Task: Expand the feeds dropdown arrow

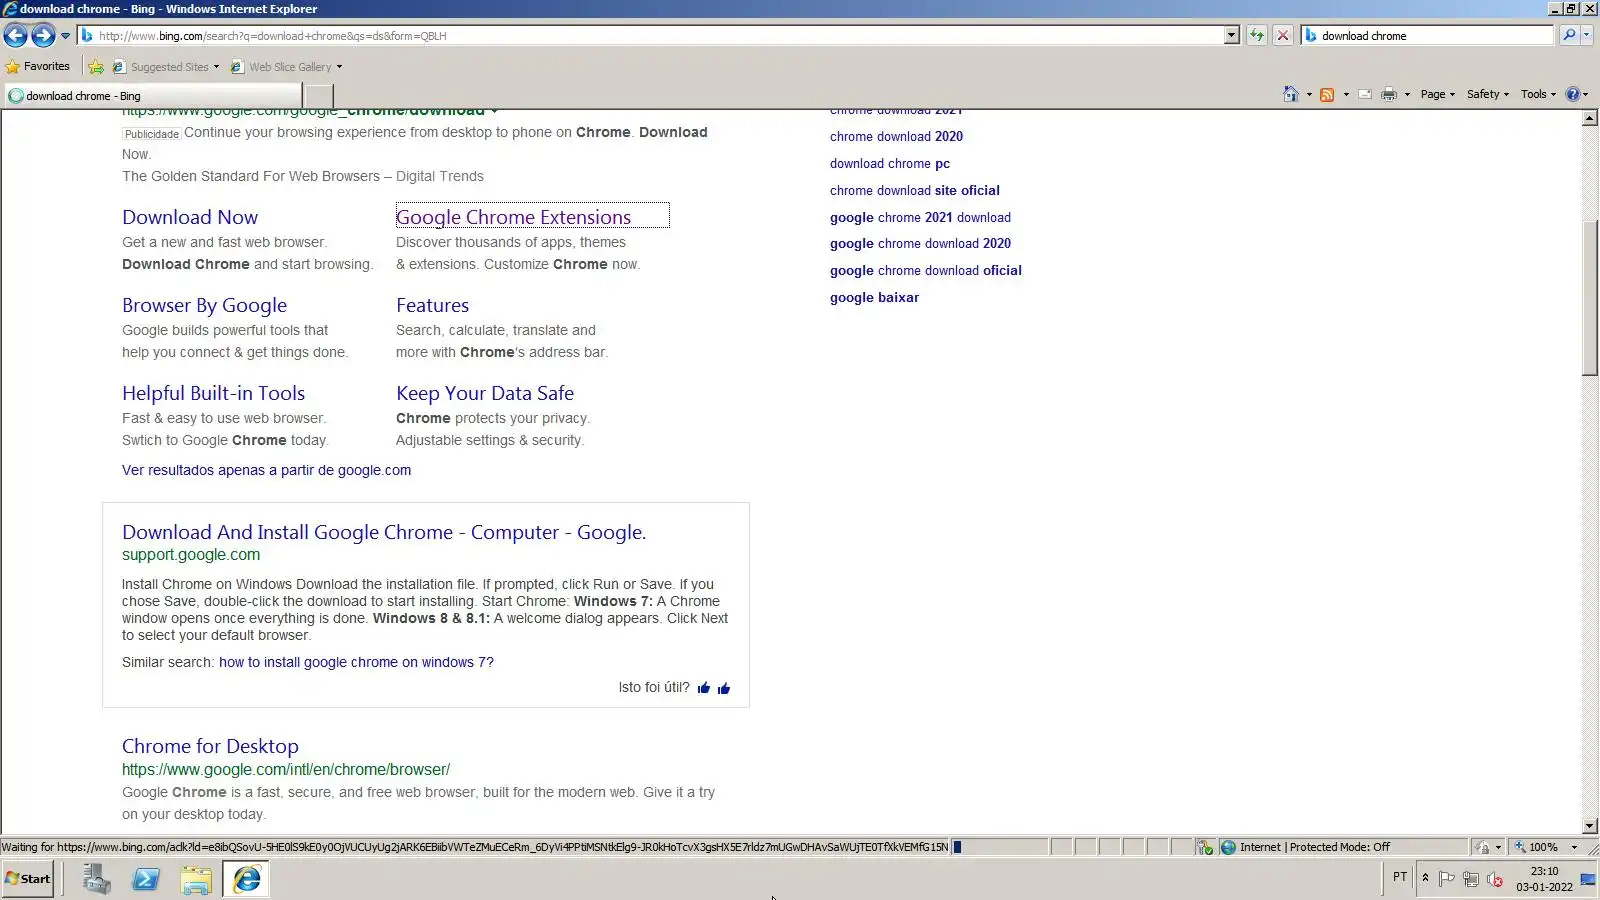Action: [1346, 94]
